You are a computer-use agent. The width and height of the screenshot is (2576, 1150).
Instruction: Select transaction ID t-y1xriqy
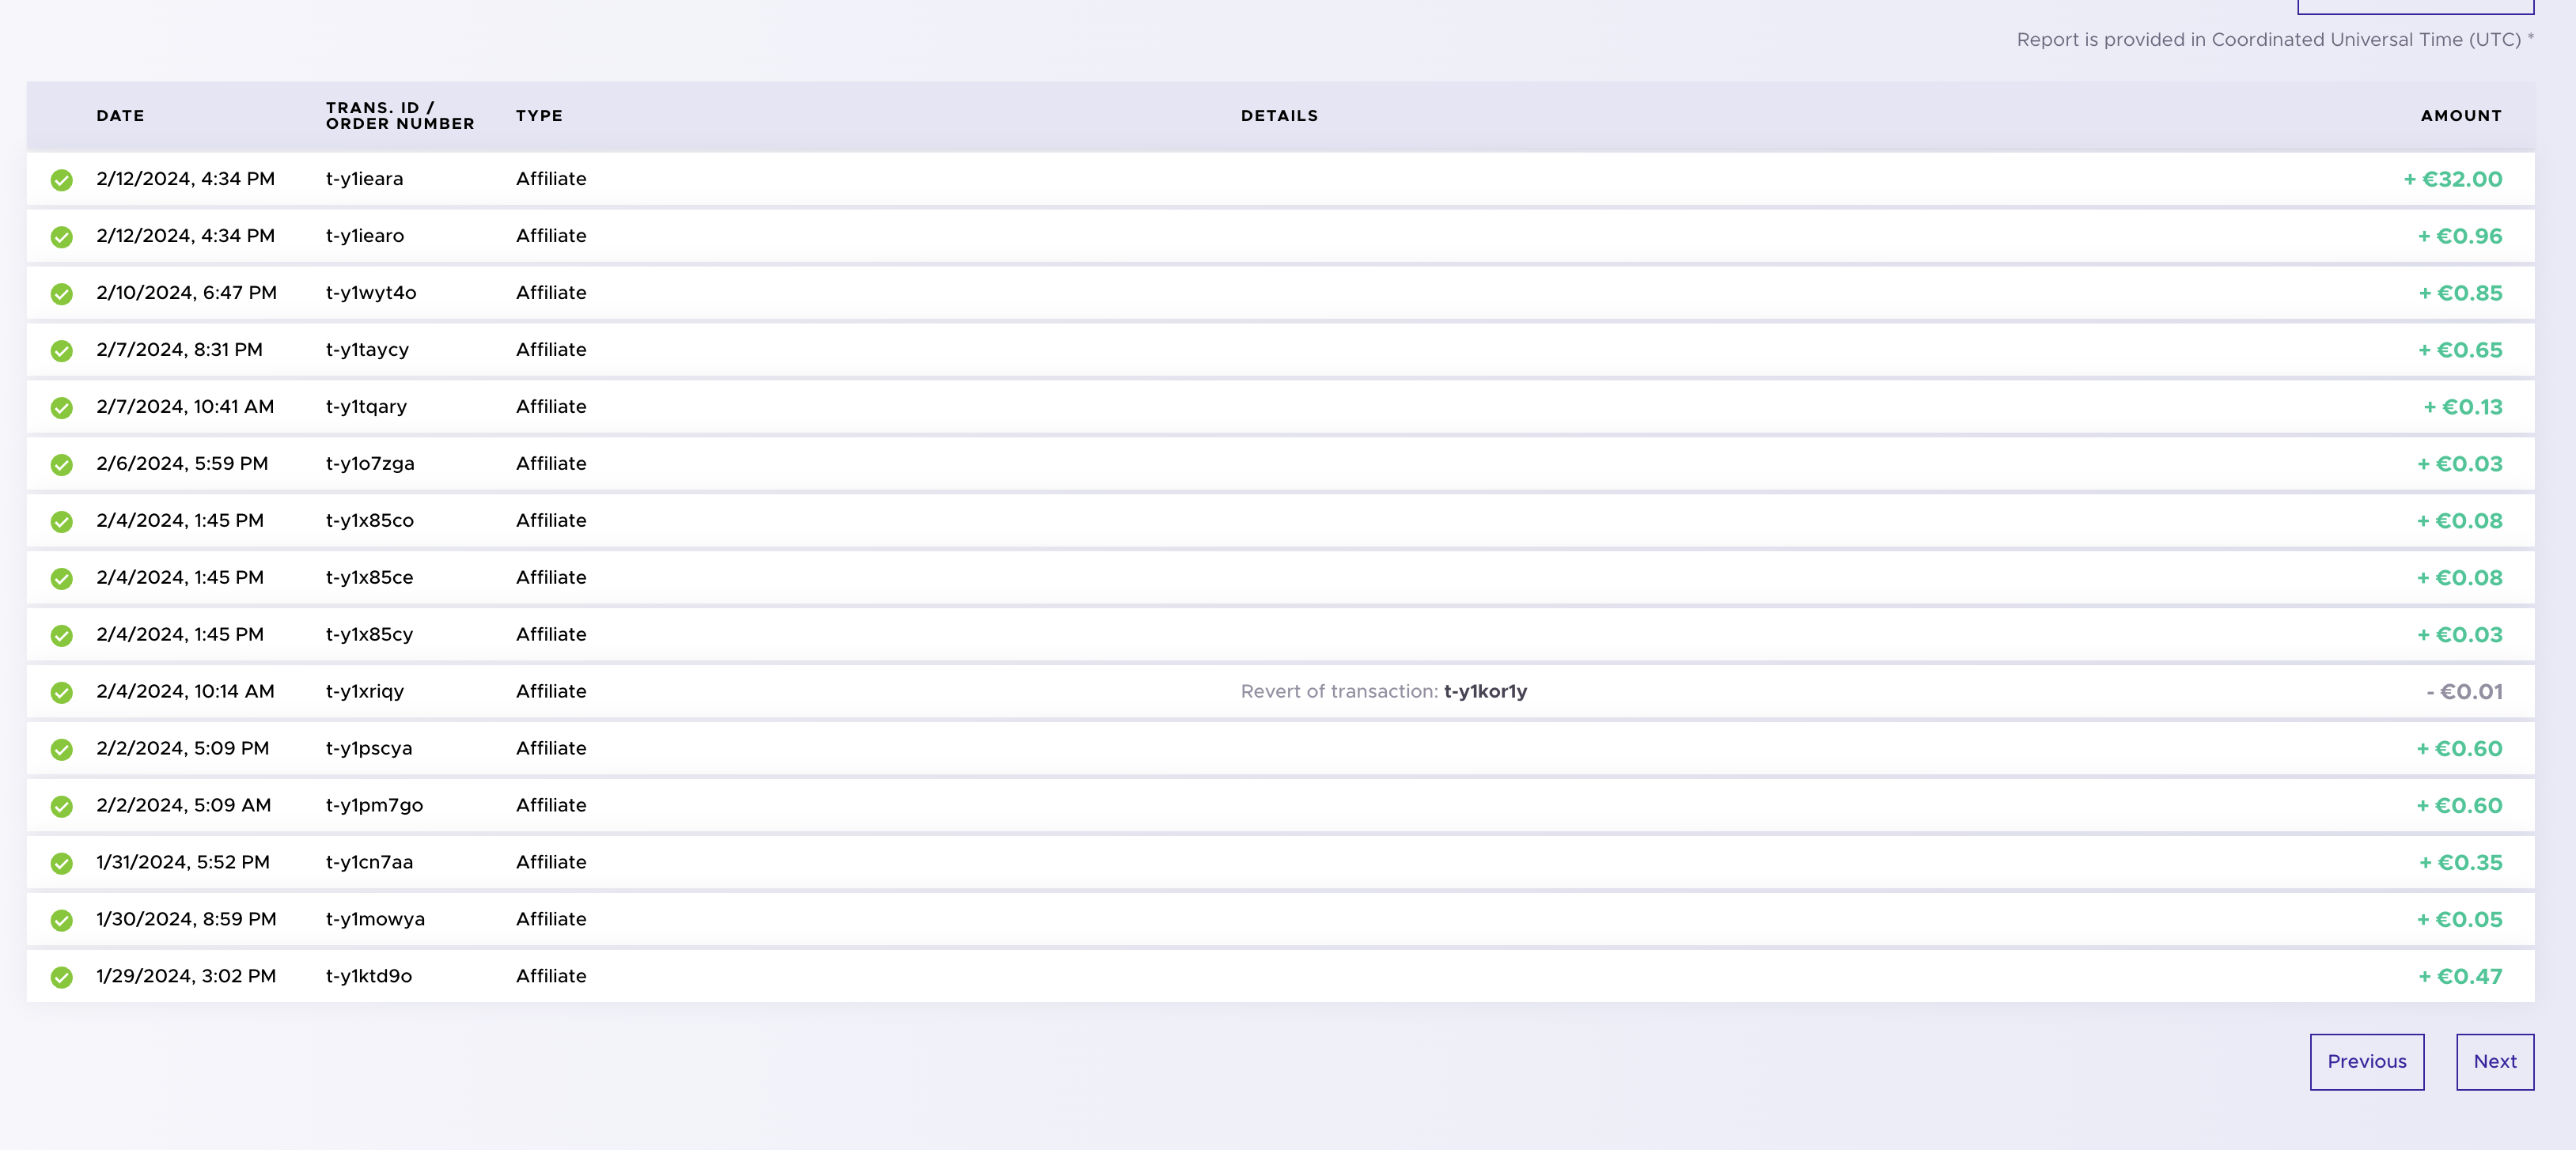point(365,692)
